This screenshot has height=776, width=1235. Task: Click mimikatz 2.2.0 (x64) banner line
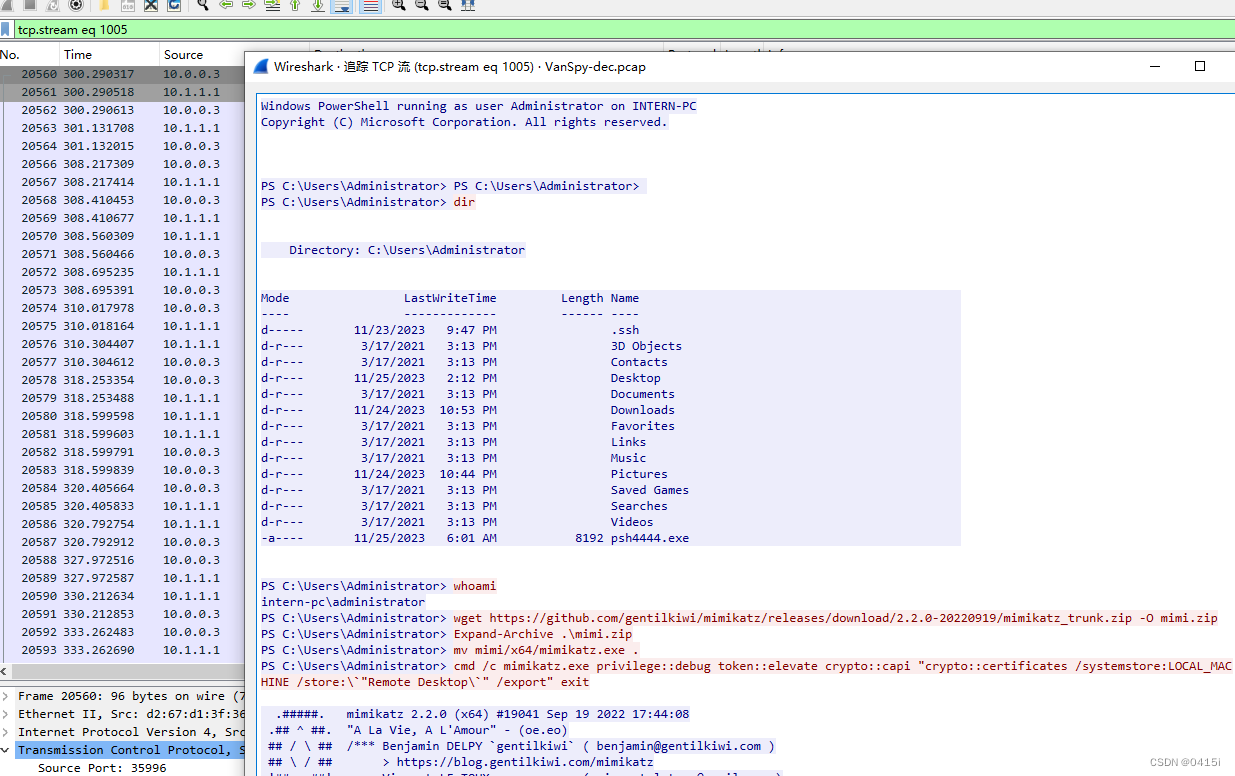coord(518,714)
